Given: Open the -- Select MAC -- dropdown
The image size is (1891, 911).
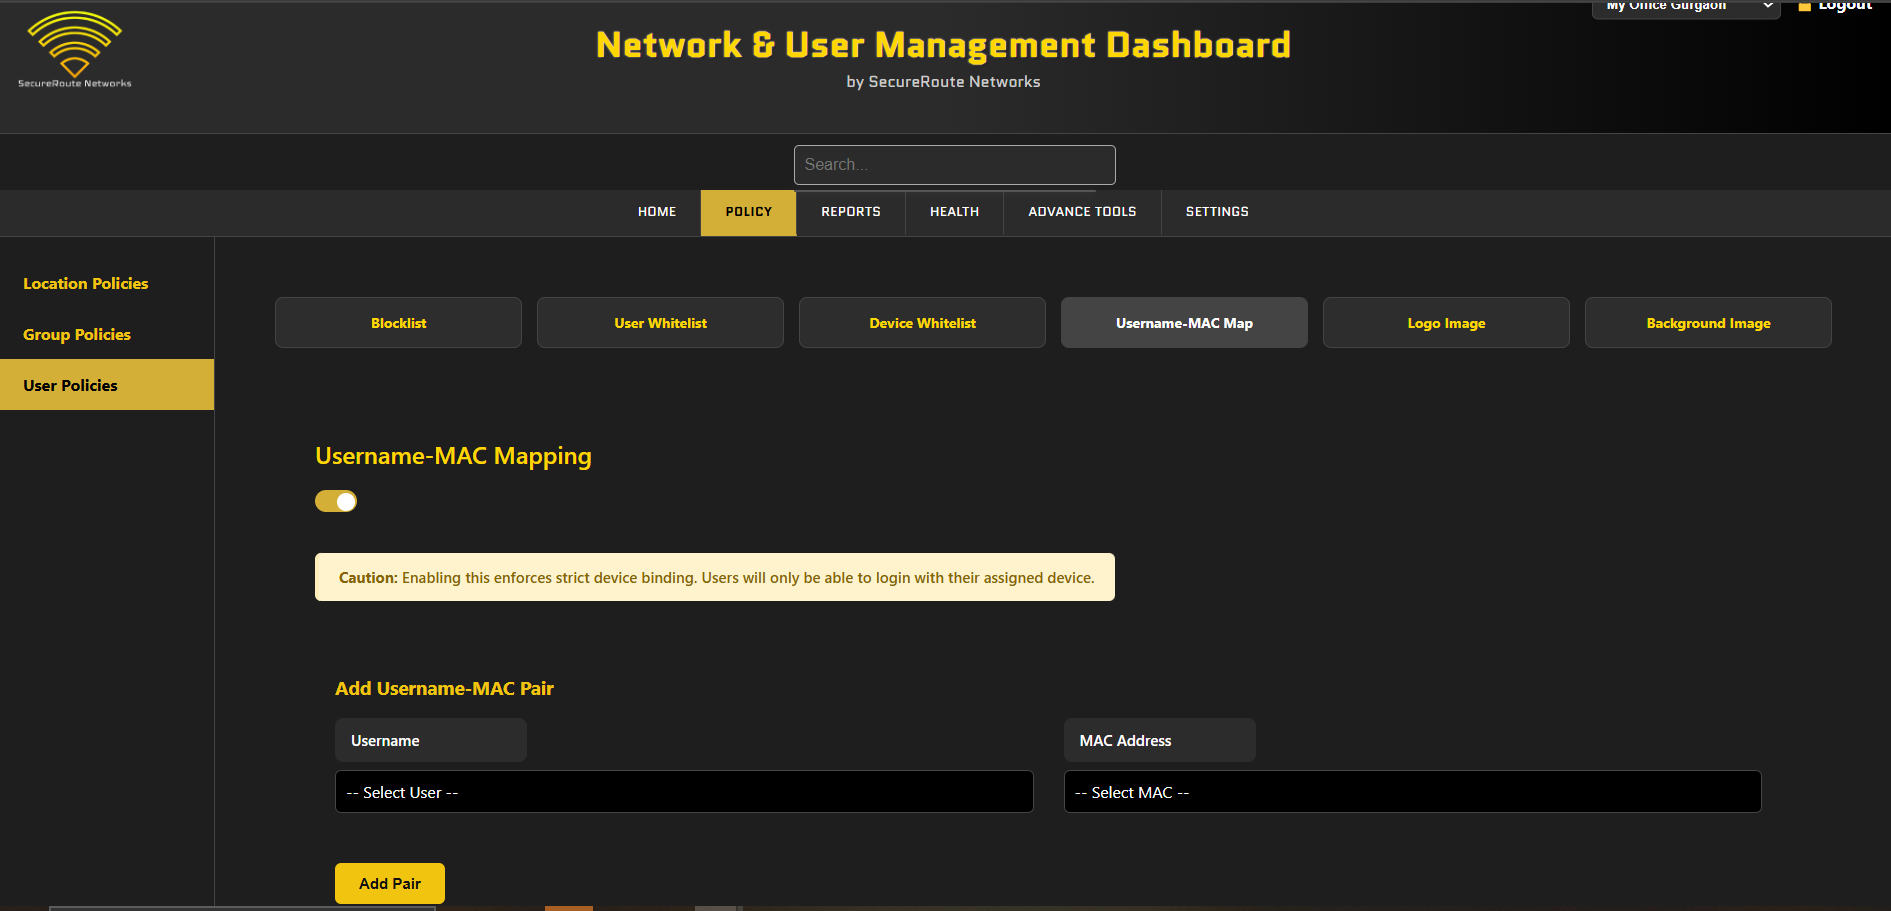Looking at the screenshot, I should [x=1412, y=791].
